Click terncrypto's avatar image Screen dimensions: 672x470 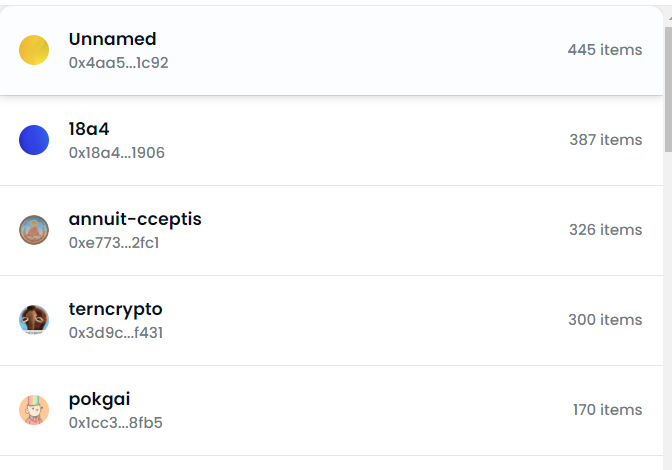pyautogui.click(x=34, y=320)
